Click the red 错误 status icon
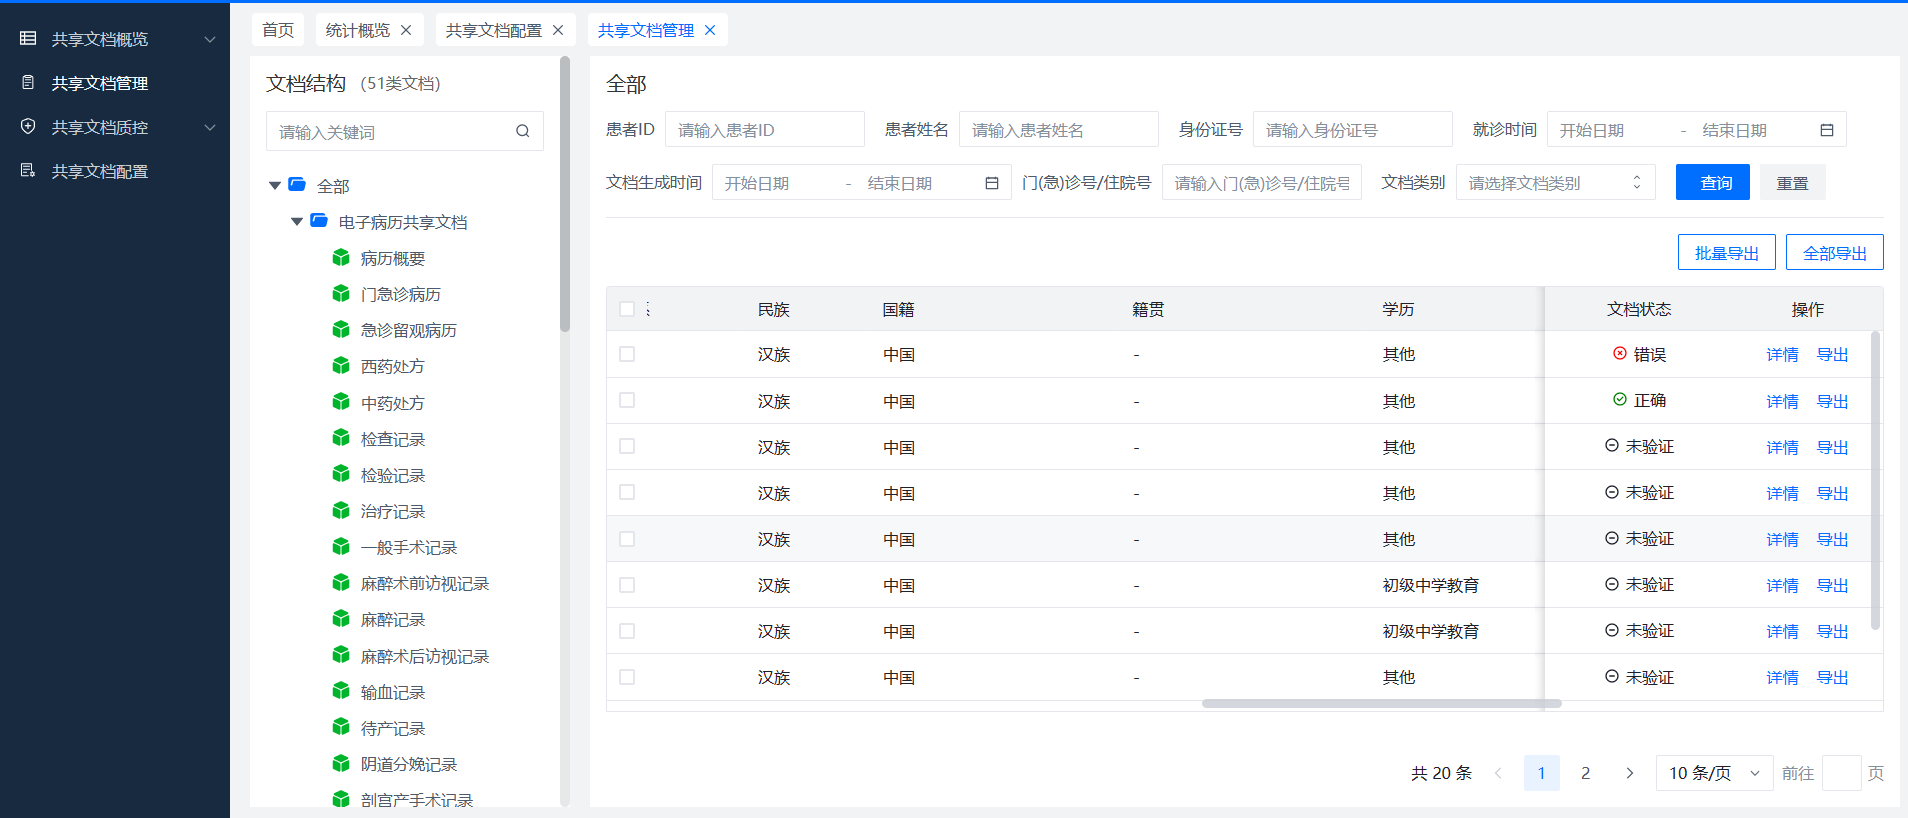 pyautogui.click(x=1620, y=354)
